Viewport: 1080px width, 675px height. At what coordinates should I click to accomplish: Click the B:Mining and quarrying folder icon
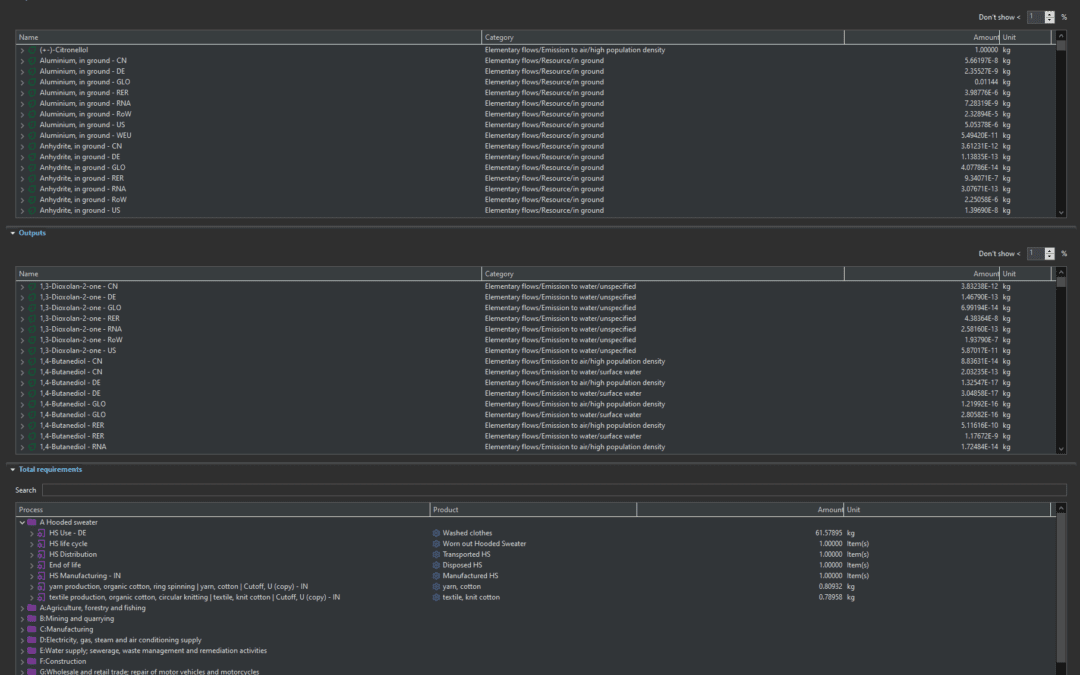[32, 618]
